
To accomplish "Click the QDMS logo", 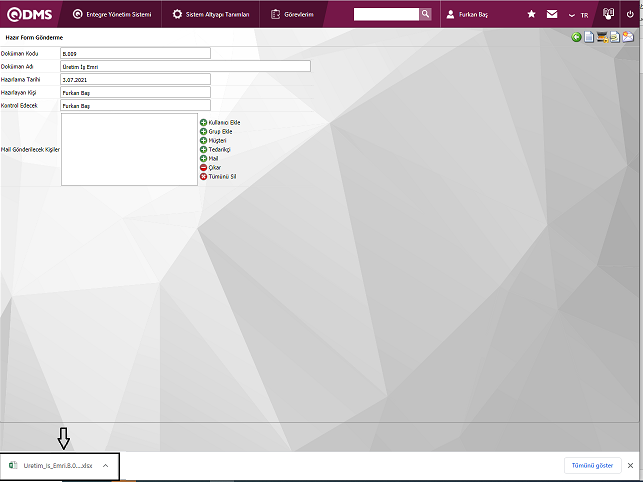I will click(30, 14).
